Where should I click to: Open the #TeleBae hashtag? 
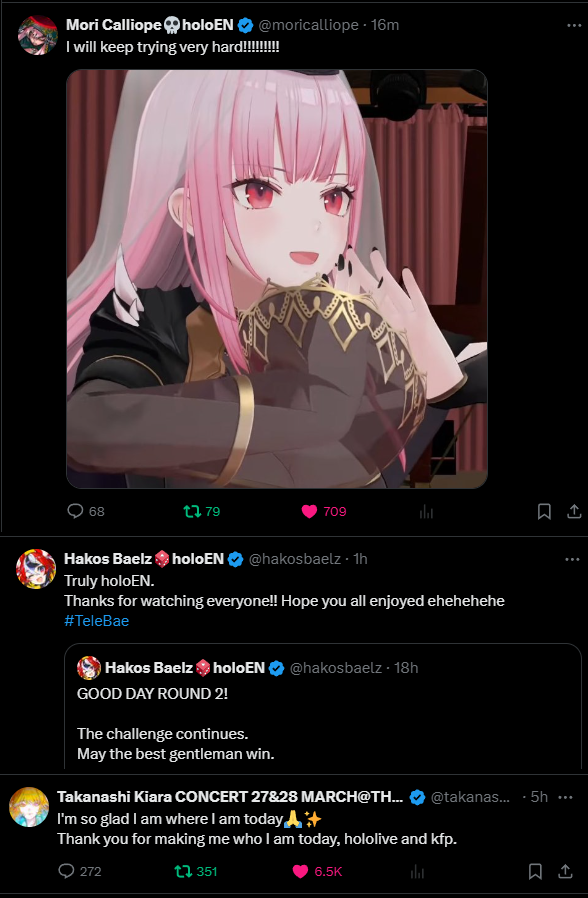point(96,621)
